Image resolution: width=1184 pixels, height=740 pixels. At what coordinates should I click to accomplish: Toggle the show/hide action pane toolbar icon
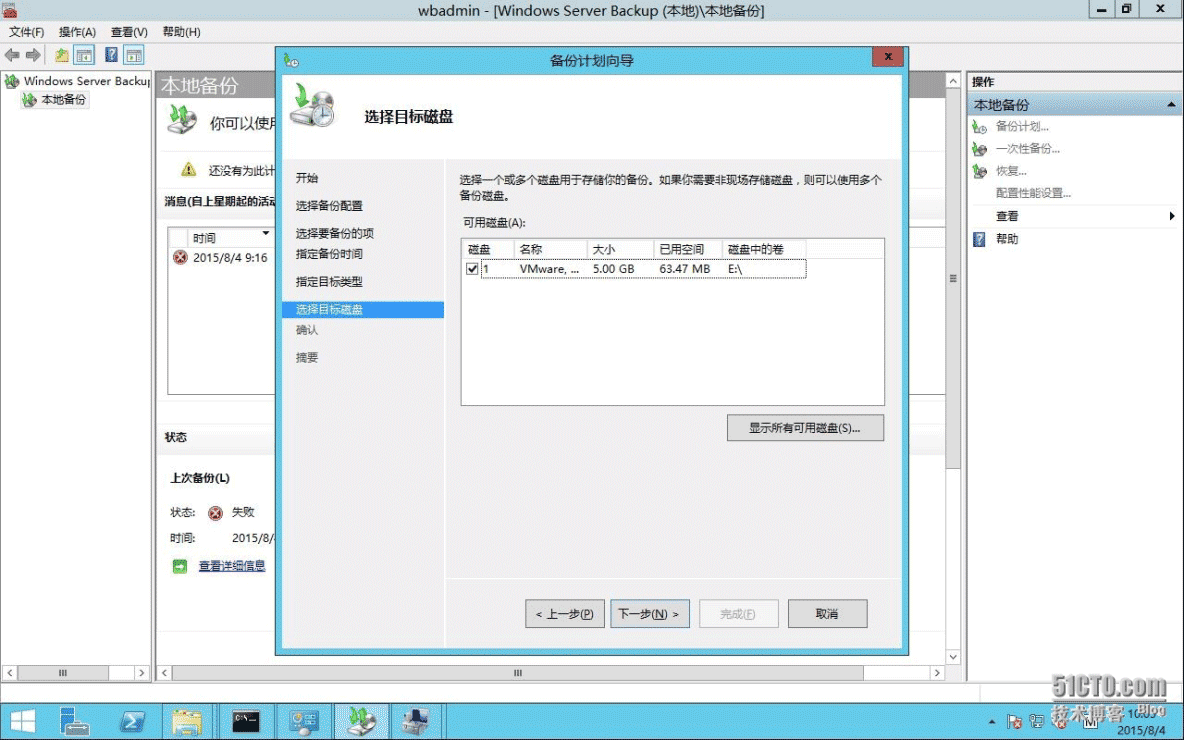[x=133, y=55]
